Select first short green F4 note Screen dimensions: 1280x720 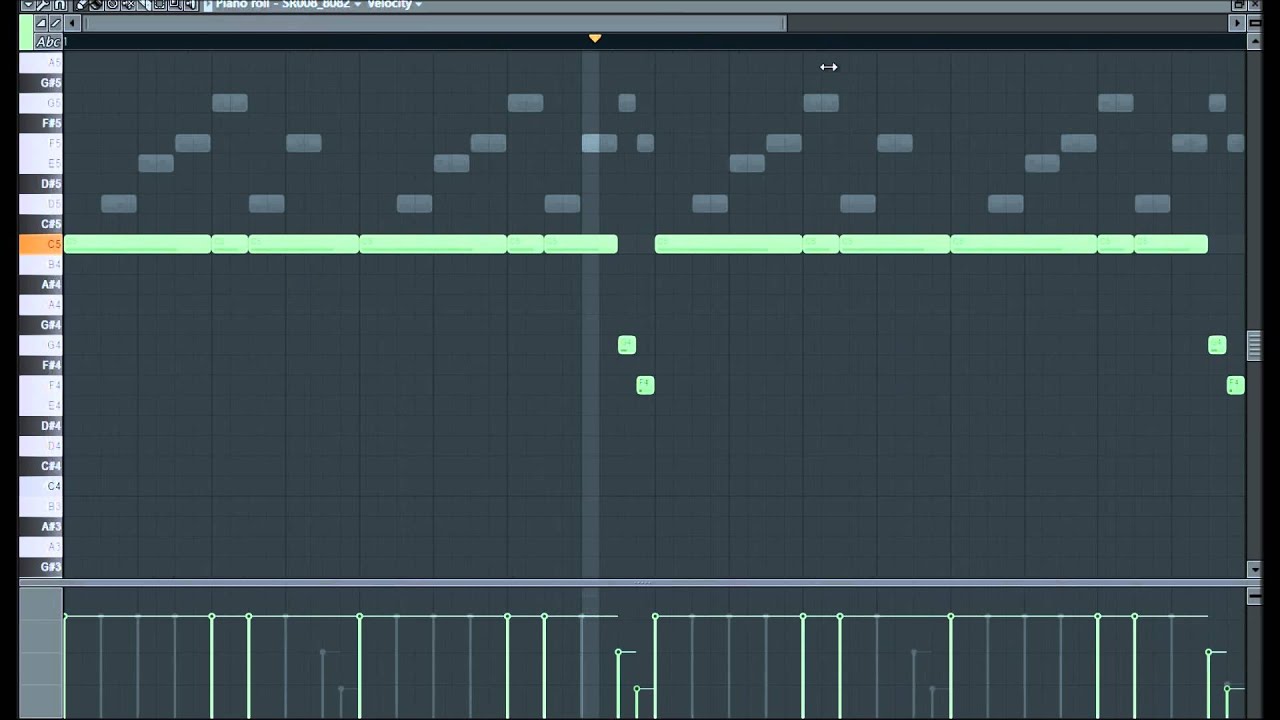click(645, 385)
